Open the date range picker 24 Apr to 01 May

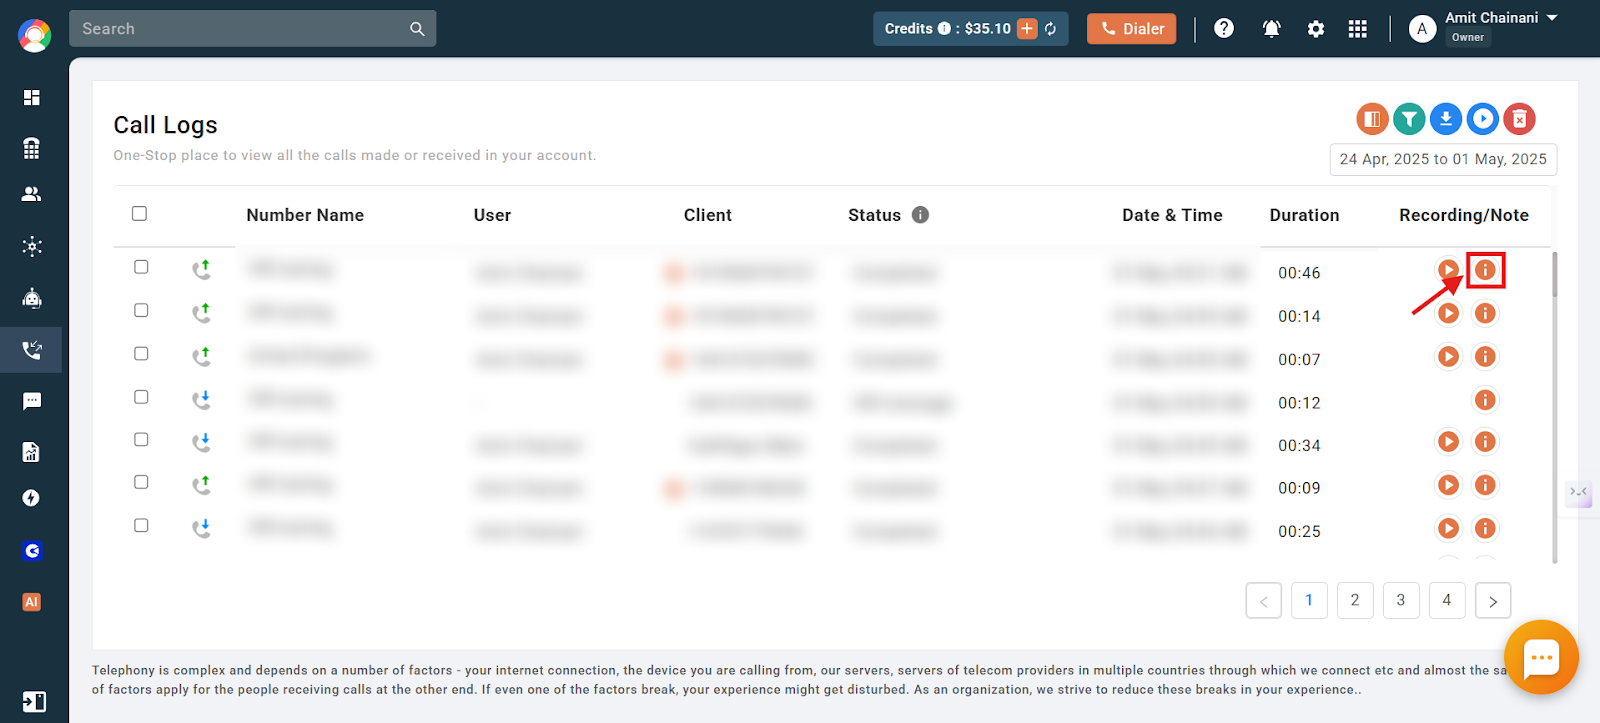1443,159
